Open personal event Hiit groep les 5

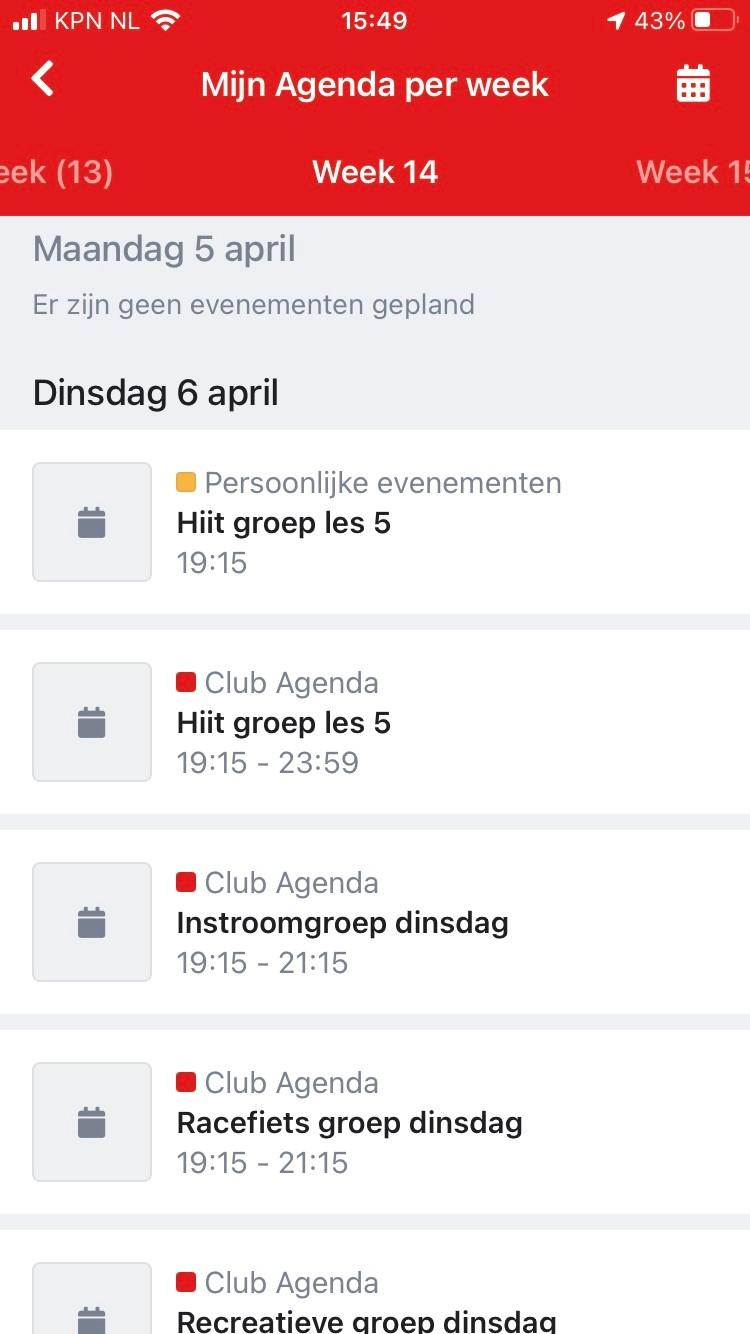pyautogui.click(x=284, y=523)
